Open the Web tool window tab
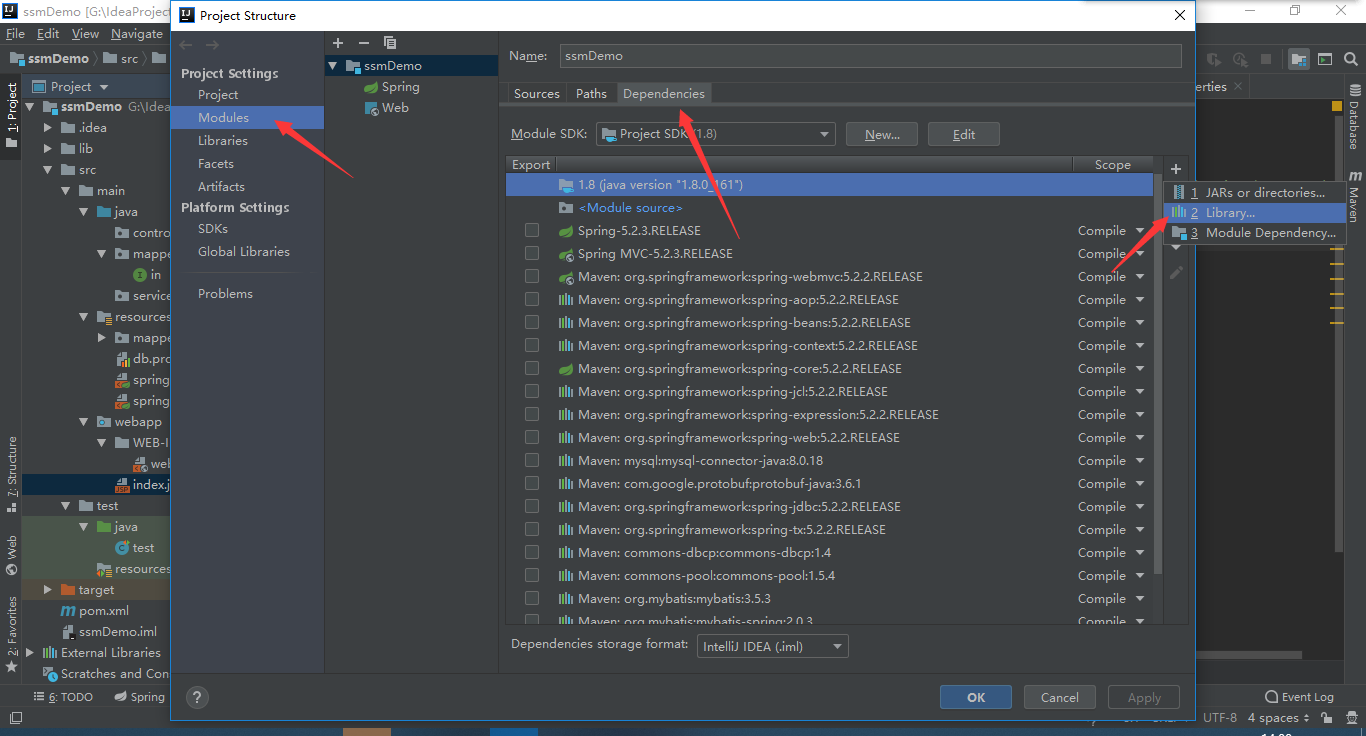The height and width of the screenshot is (736, 1366). [12, 555]
